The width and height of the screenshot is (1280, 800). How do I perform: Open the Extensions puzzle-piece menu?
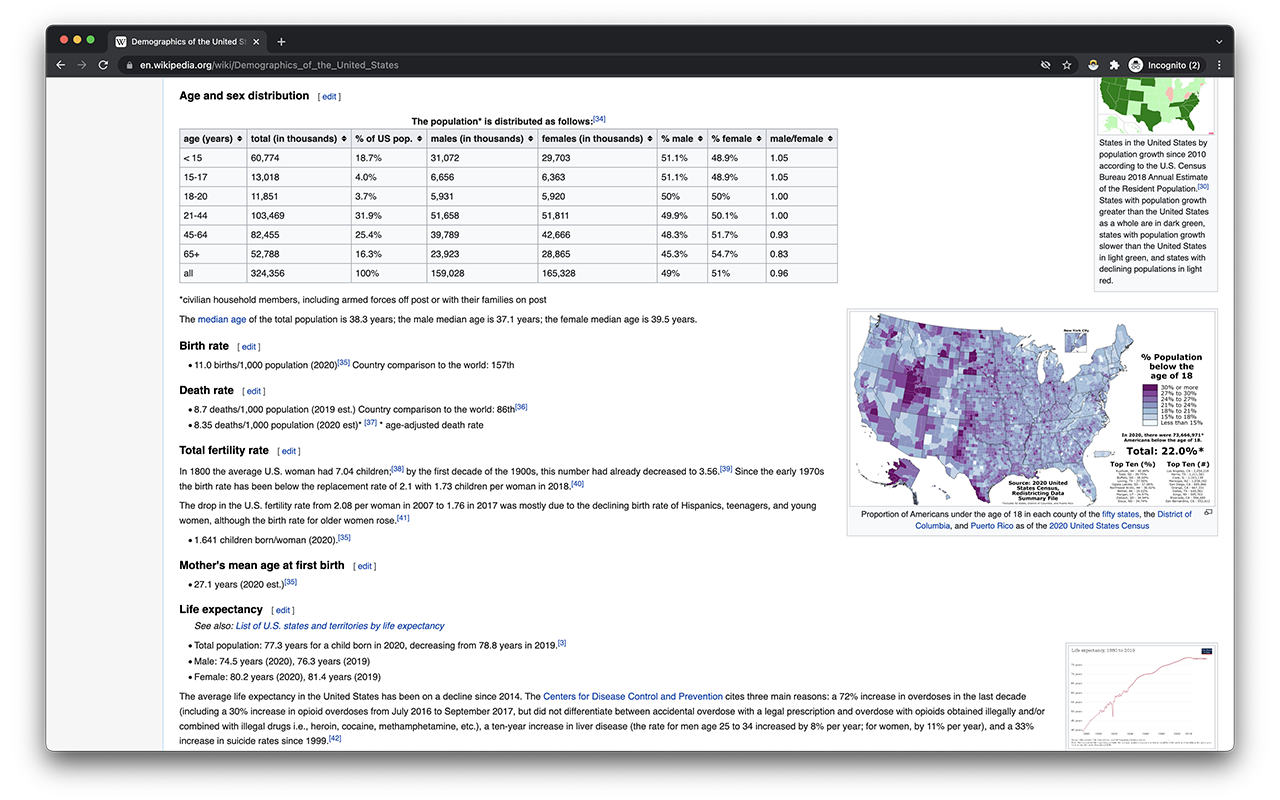[1115, 65]
